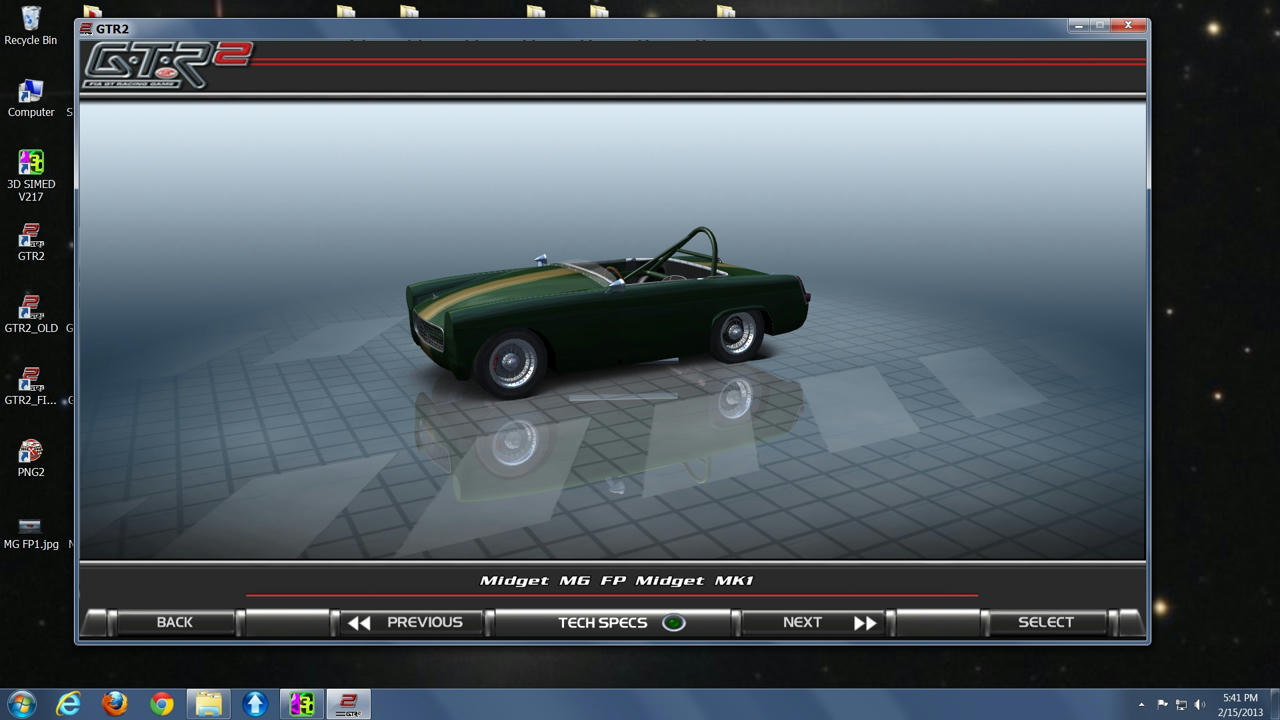
Task: Select the MG FP1.jpg desktop file
Action: [x=31, y=532]
